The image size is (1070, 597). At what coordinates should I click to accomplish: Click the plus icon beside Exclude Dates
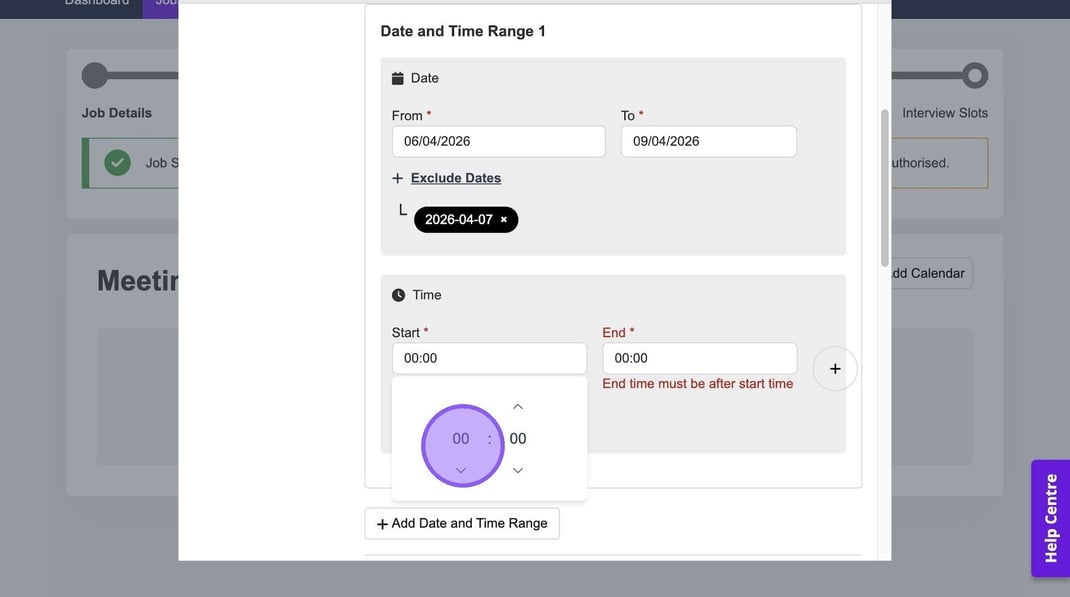click(x=397, y=178)
